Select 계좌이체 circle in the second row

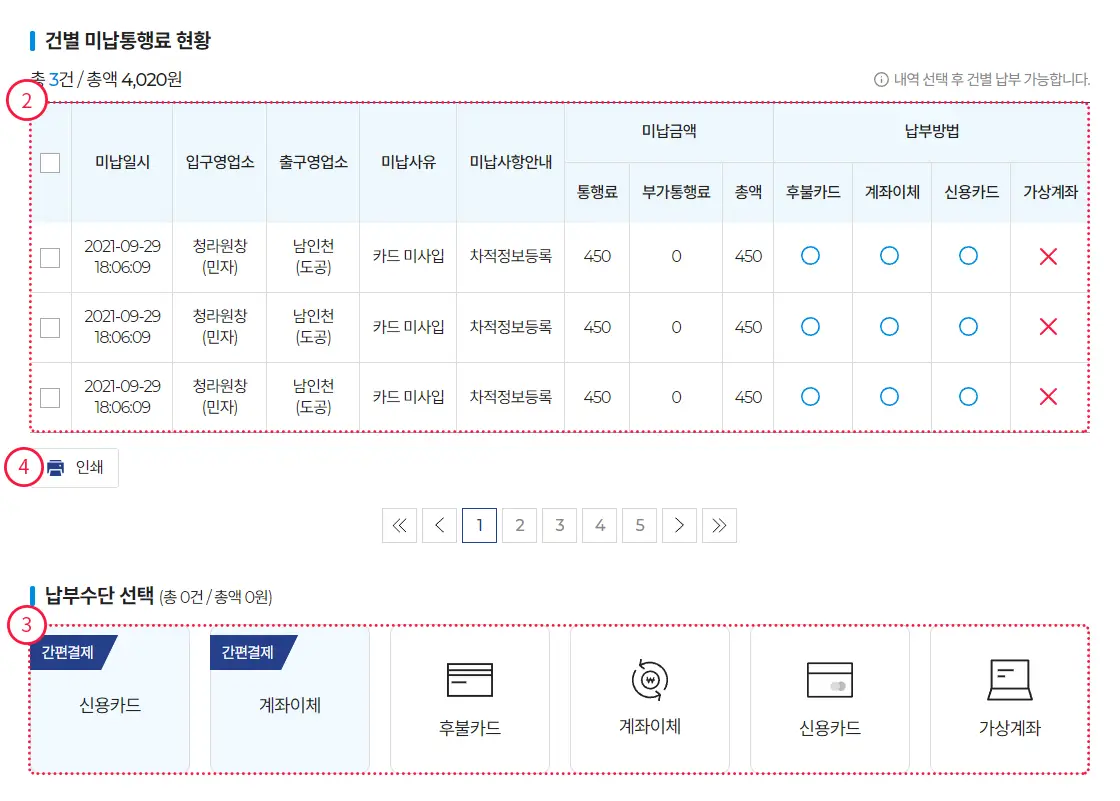click(x=889, y=326)
